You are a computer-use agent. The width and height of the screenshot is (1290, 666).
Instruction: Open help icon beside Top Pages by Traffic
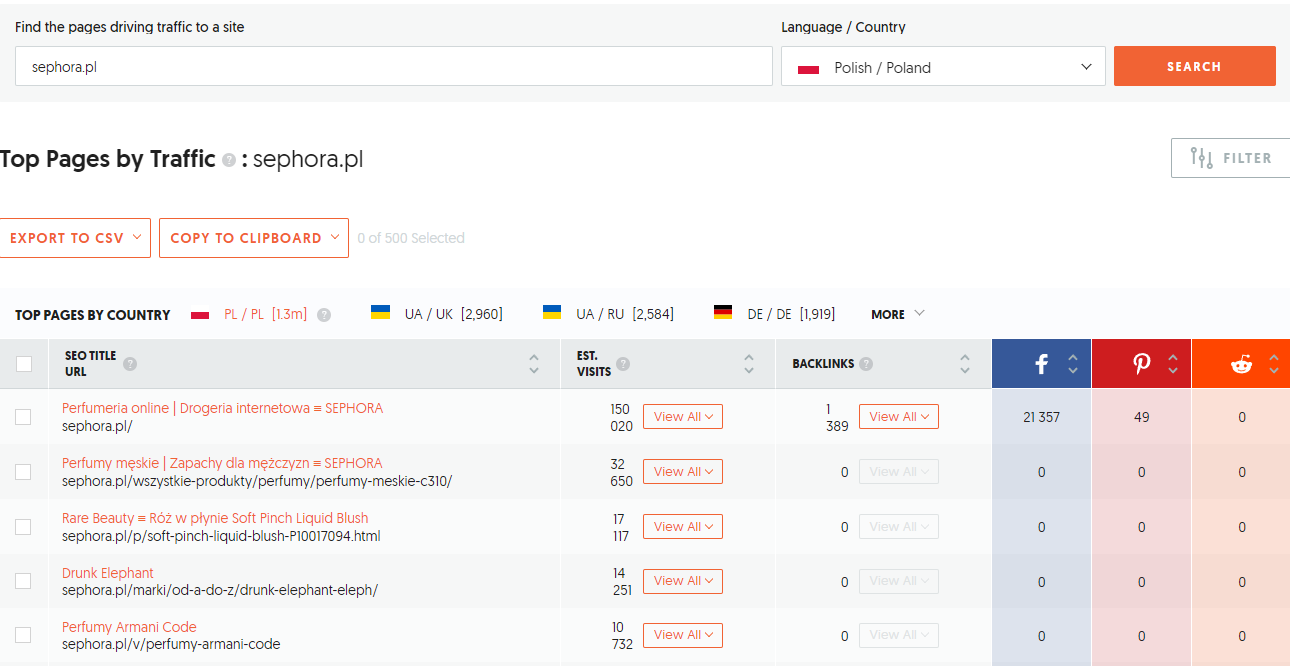point(229,160)
